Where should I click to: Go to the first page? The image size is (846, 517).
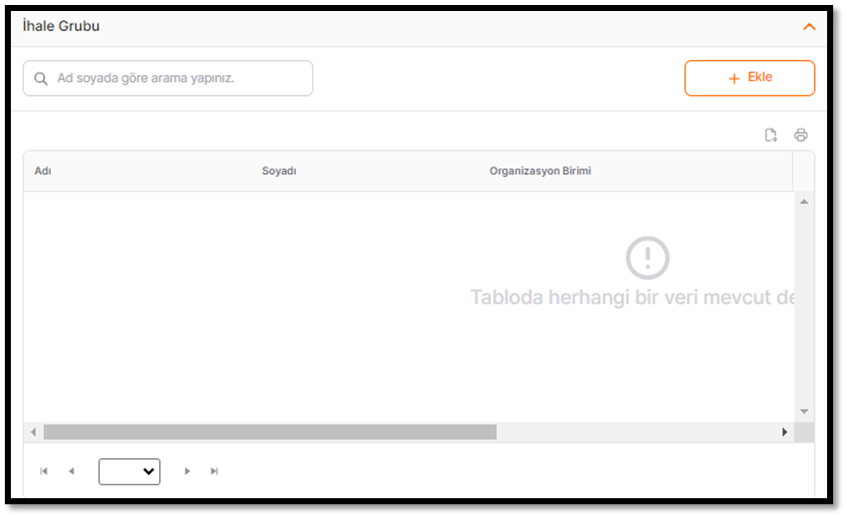(44, 471)
